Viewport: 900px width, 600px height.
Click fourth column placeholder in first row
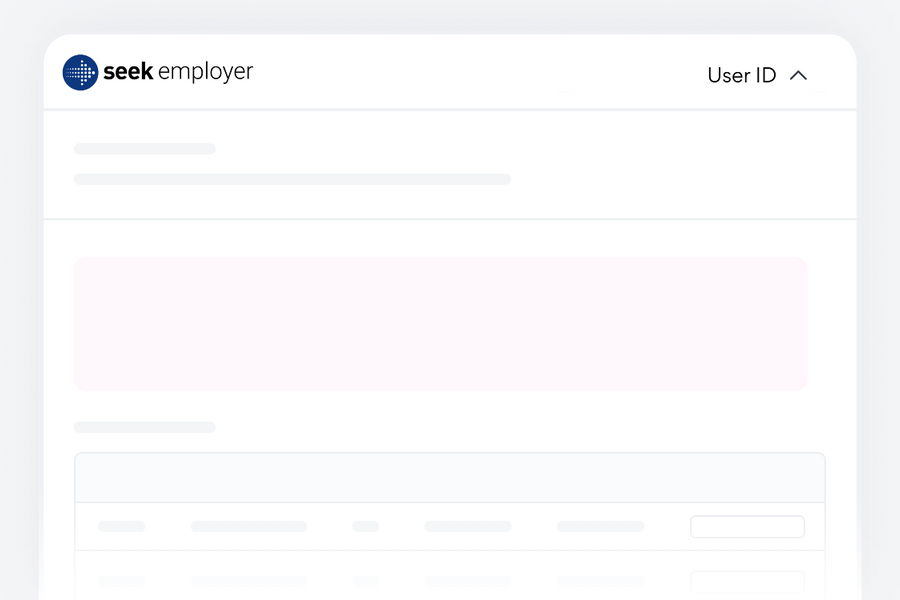point(467,526)
